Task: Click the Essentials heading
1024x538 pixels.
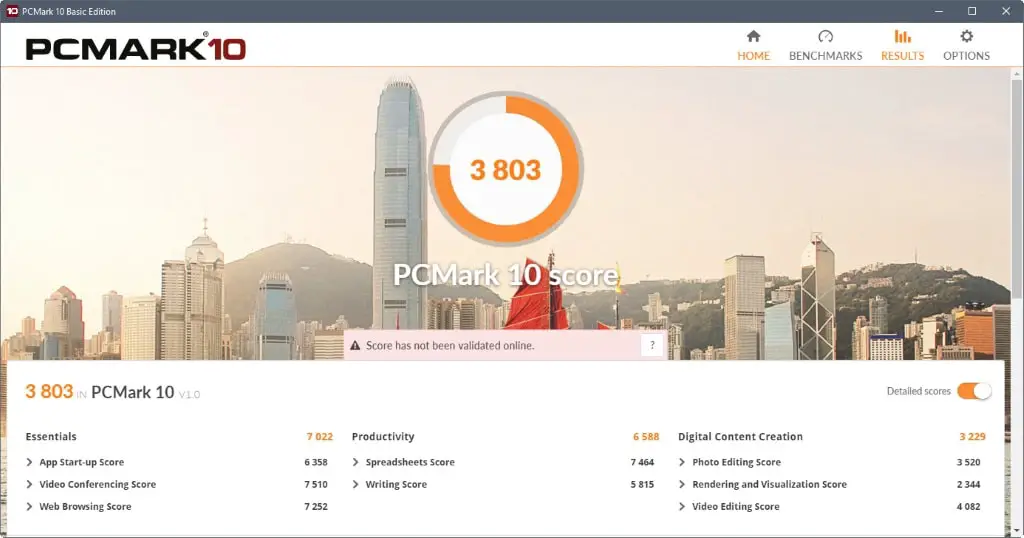Action: click(51, 437)
